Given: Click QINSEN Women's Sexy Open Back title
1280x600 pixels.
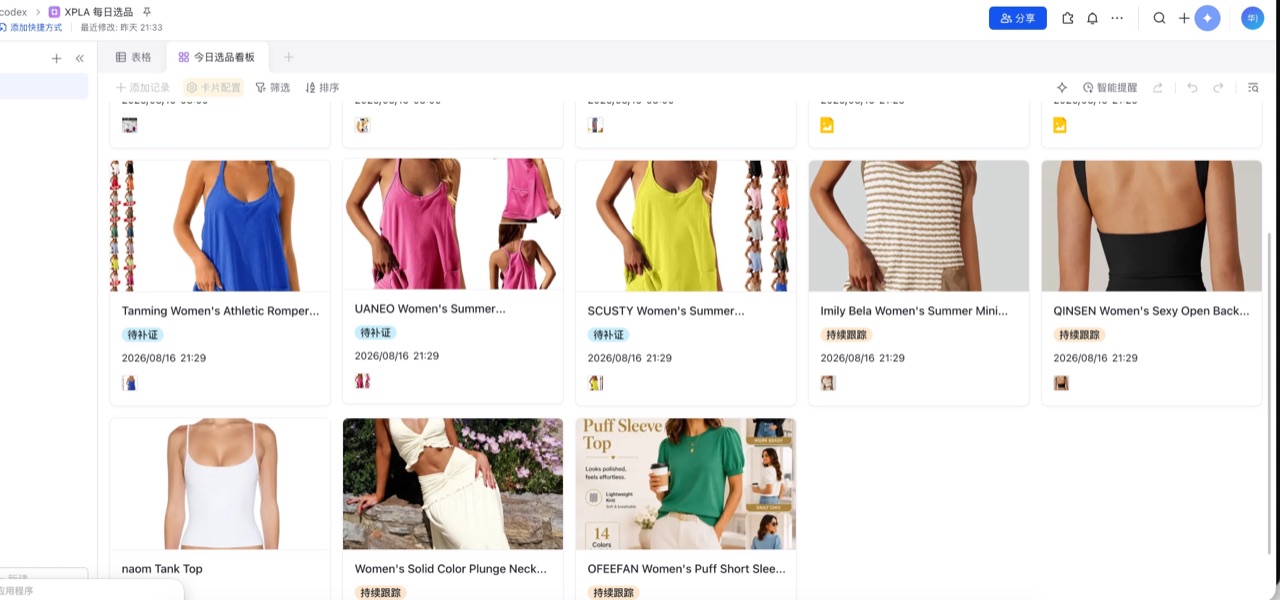Looking at the screenshot, I should pyautogui.click(x=1151, y=311).
